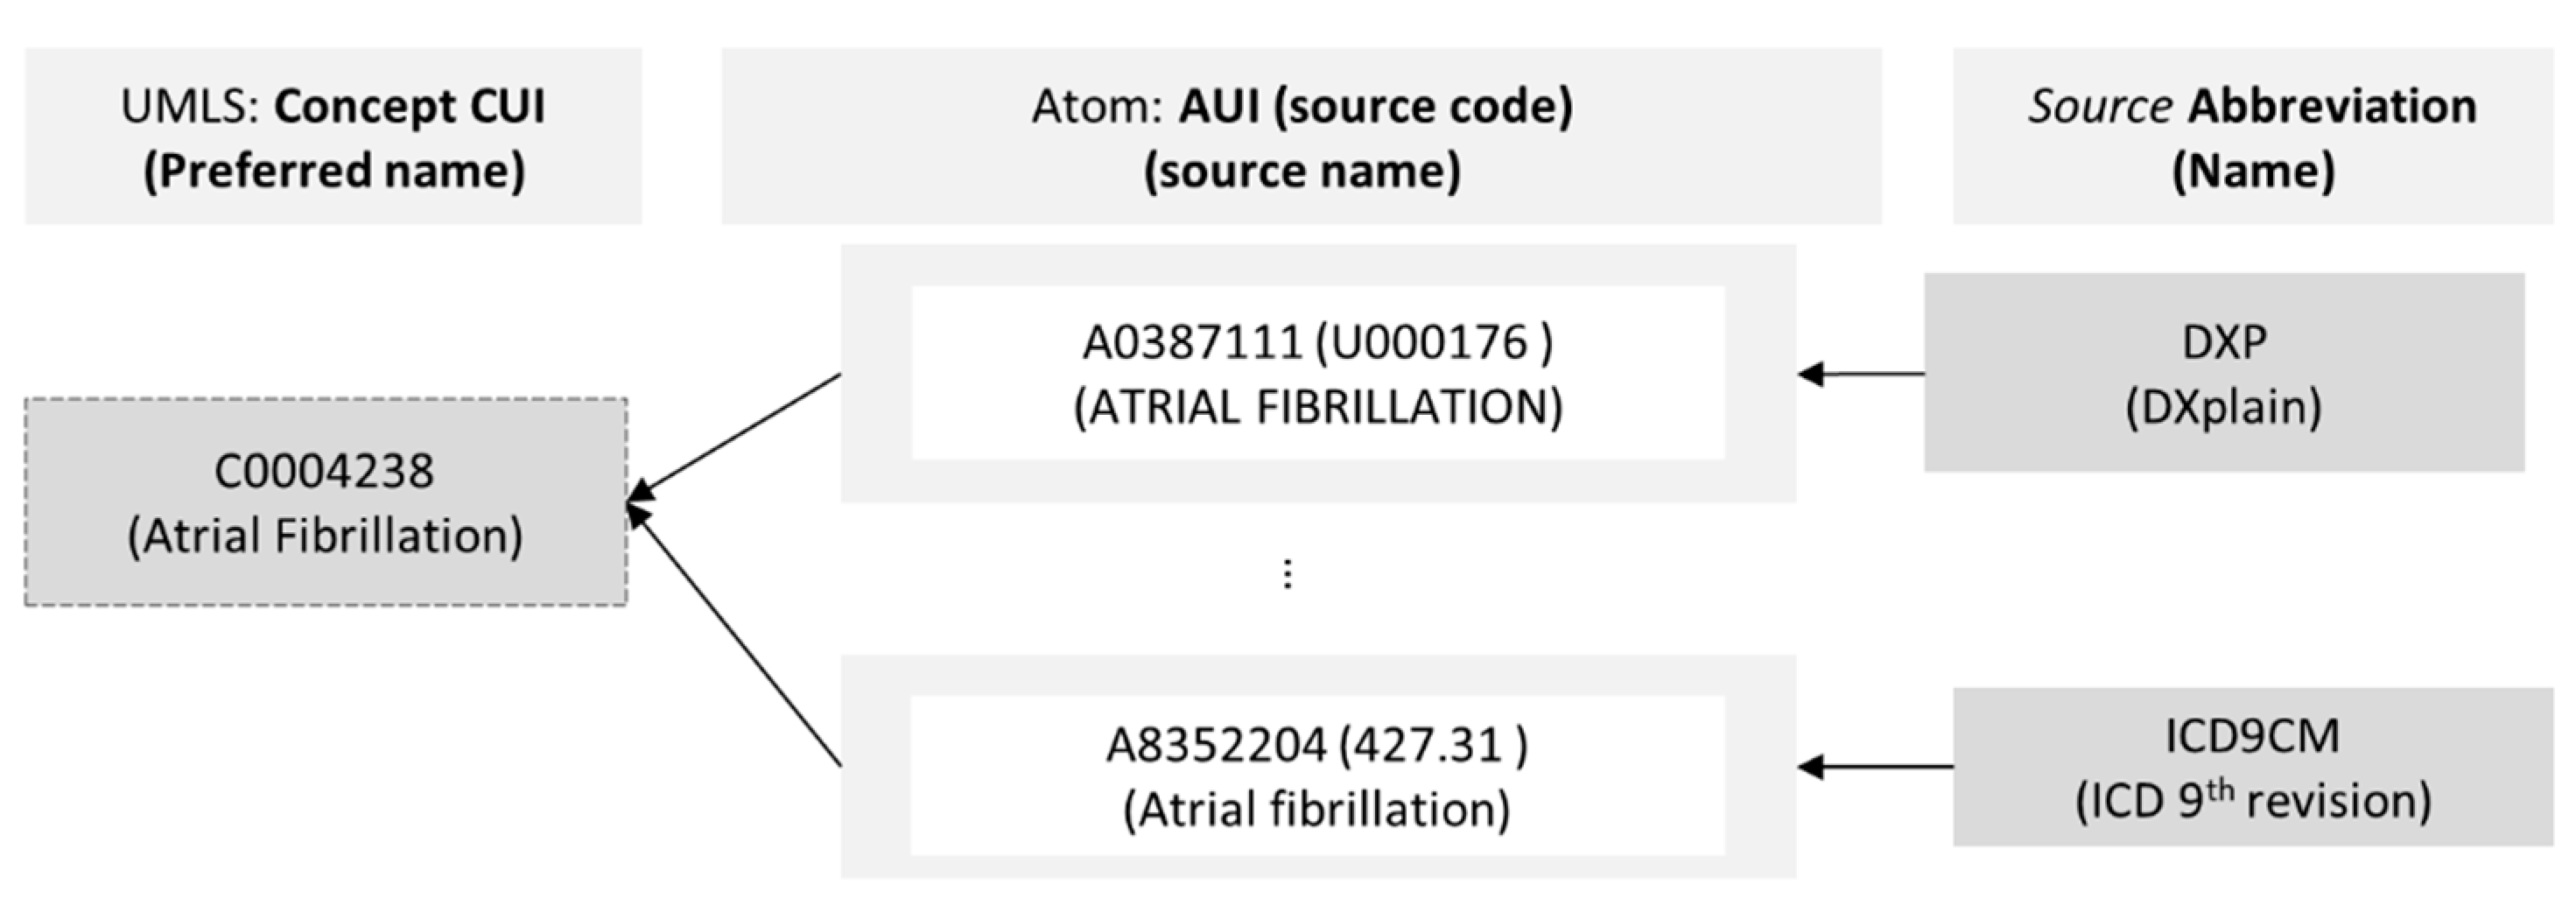This screenshot has width=2576, height=898.
Task: Click the (DXplain) label
Action: pyautogui.click(x=2223, y=407)
